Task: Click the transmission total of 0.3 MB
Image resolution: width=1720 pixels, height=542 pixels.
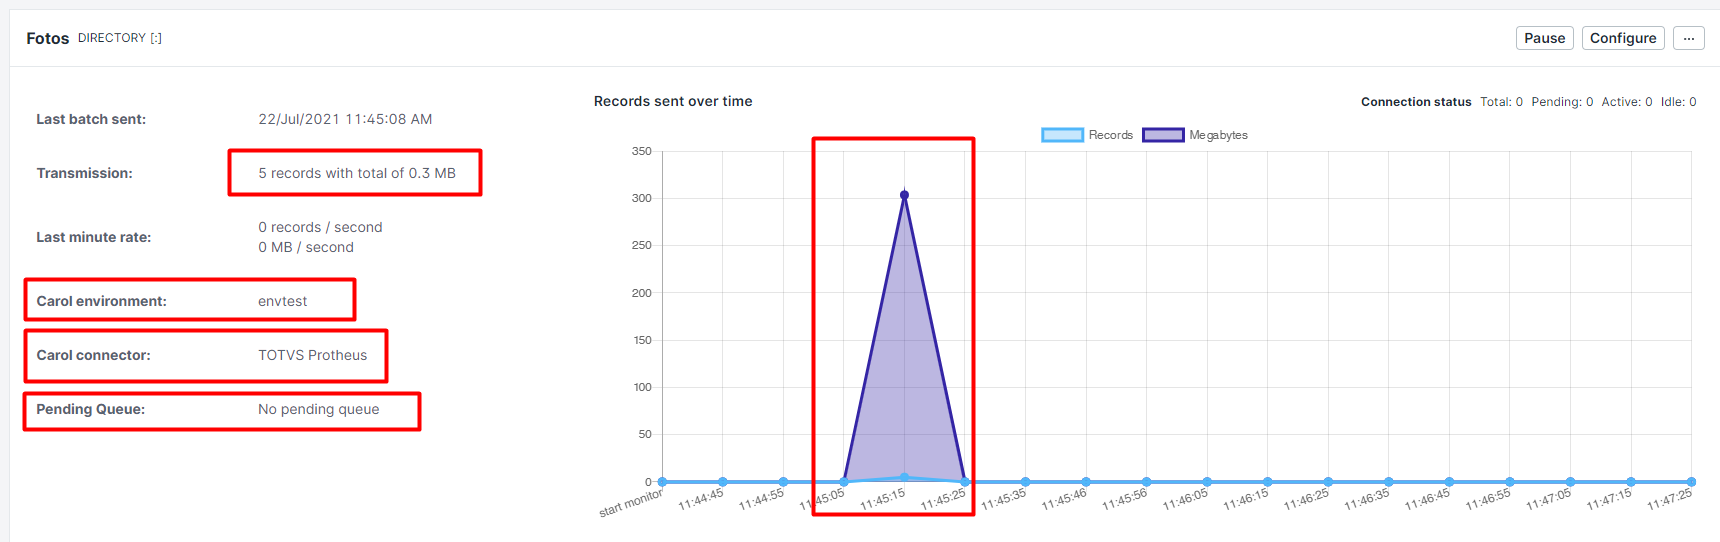Action: tap(356, 173)
